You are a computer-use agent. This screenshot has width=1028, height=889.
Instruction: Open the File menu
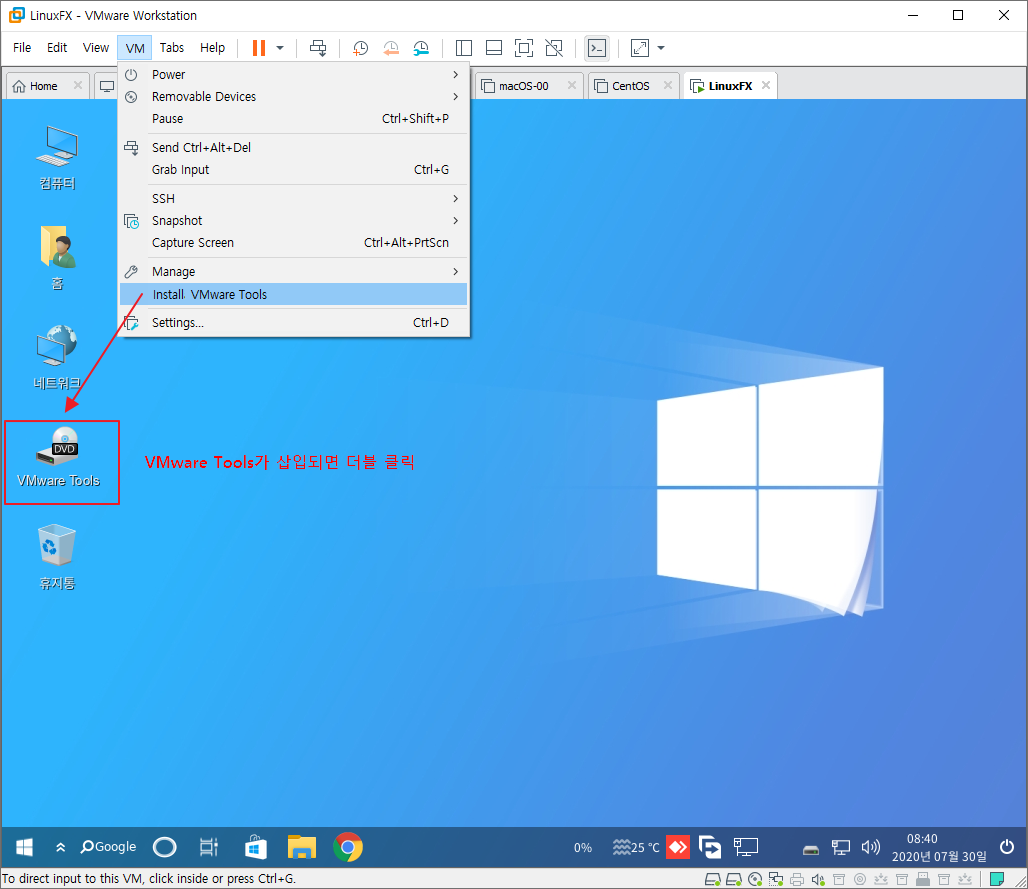(x=22, y=48)
